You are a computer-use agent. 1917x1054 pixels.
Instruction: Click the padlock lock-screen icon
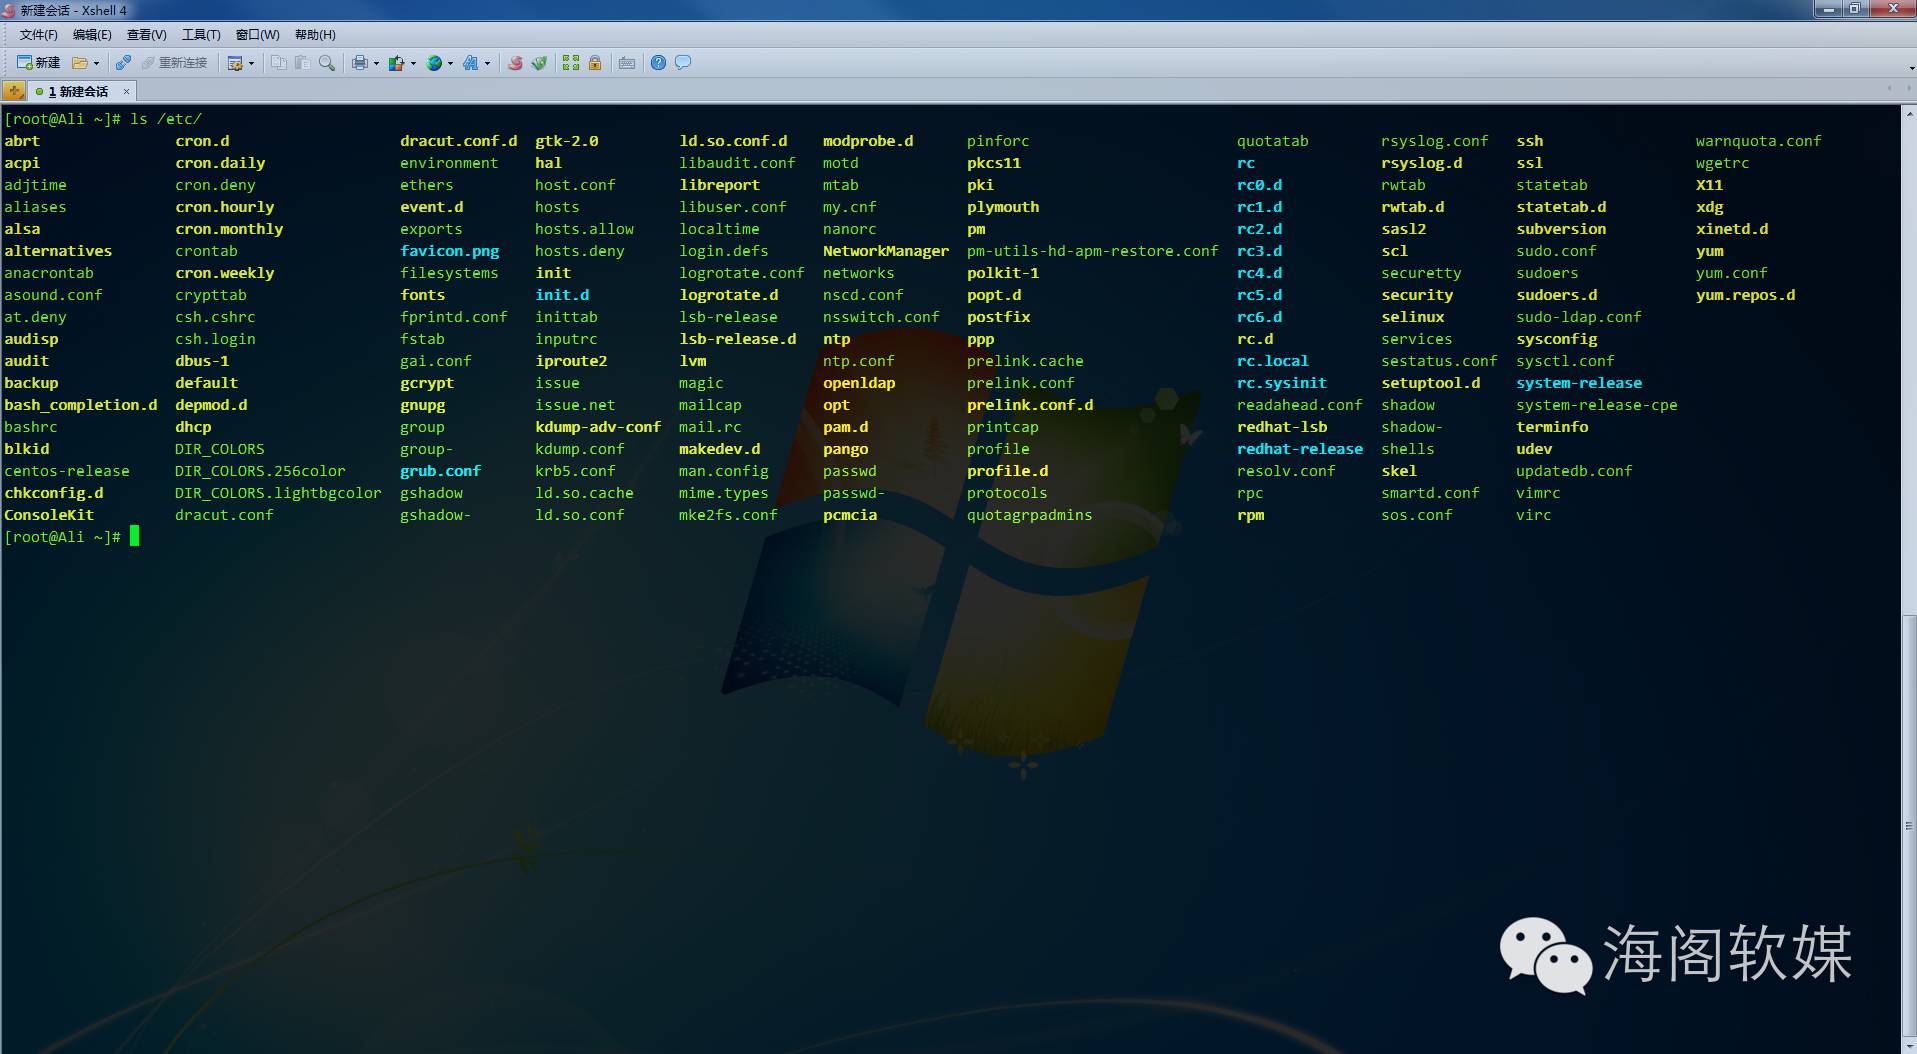pyautogui.click(x=595, y=63)
